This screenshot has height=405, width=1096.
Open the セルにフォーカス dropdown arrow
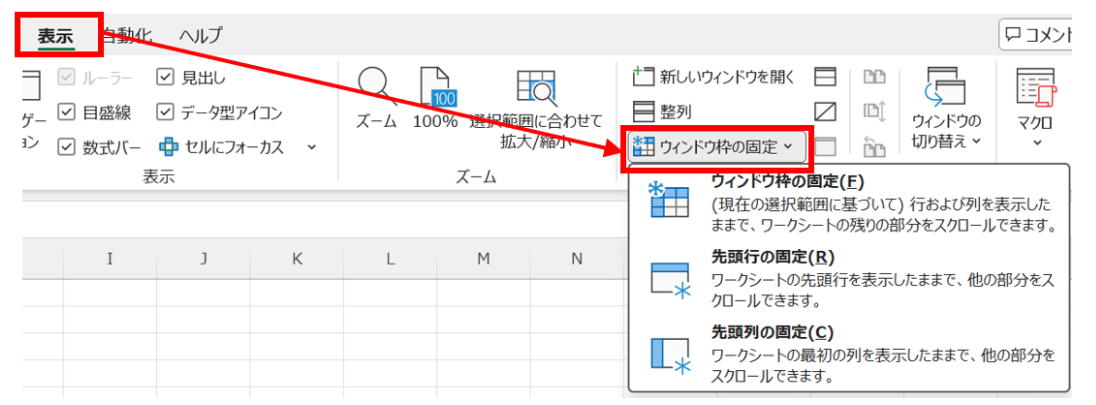click(311, 147)
